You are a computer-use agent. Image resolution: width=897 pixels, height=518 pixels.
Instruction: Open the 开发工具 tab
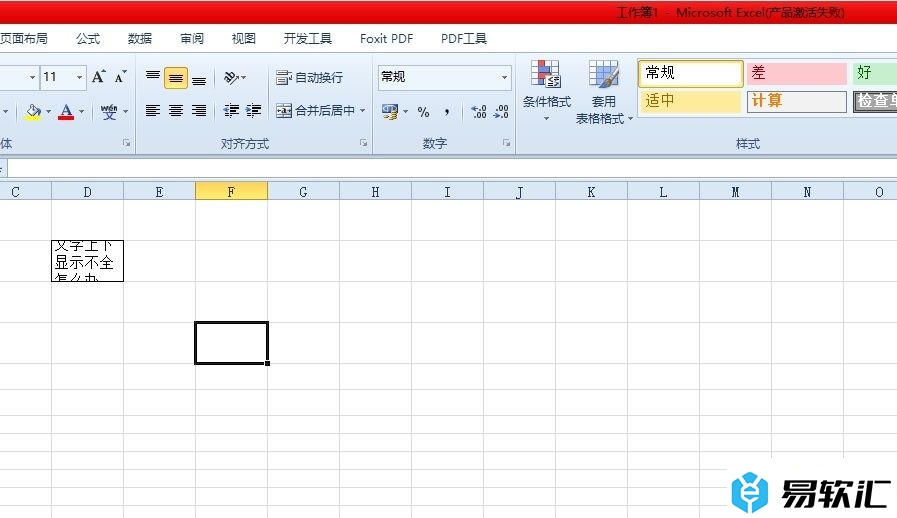(x=307, y=38)
